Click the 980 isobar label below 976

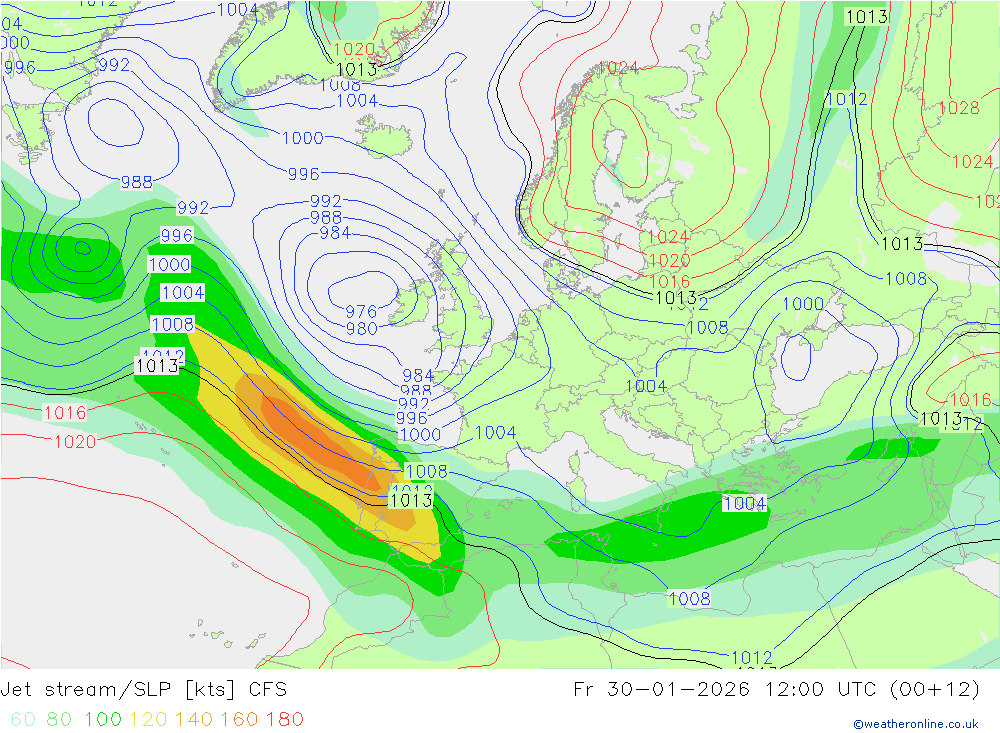click(x=361, y=329)
